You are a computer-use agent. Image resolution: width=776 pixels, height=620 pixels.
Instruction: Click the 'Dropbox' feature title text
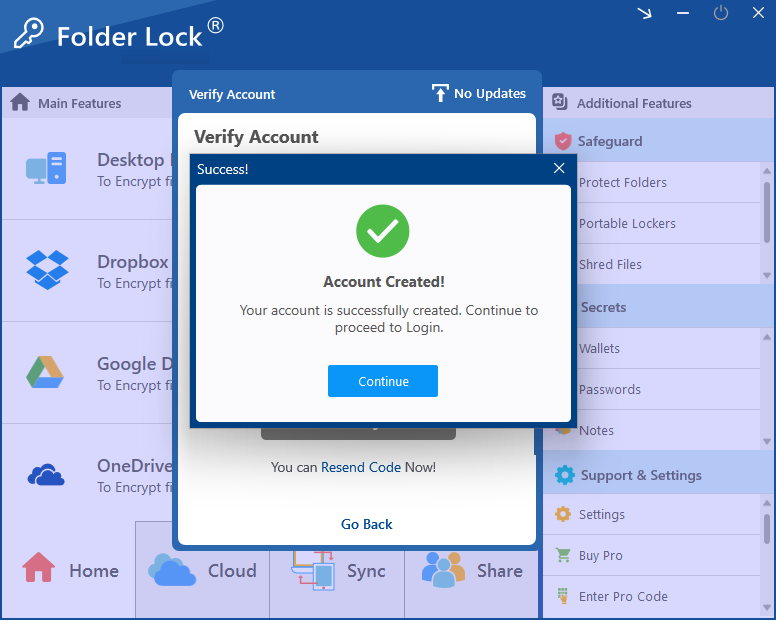point(133,262)
